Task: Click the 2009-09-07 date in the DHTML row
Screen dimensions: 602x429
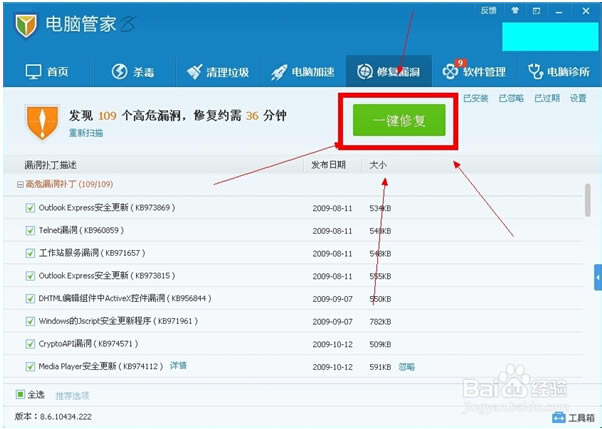Action: (x=332, y=299)
